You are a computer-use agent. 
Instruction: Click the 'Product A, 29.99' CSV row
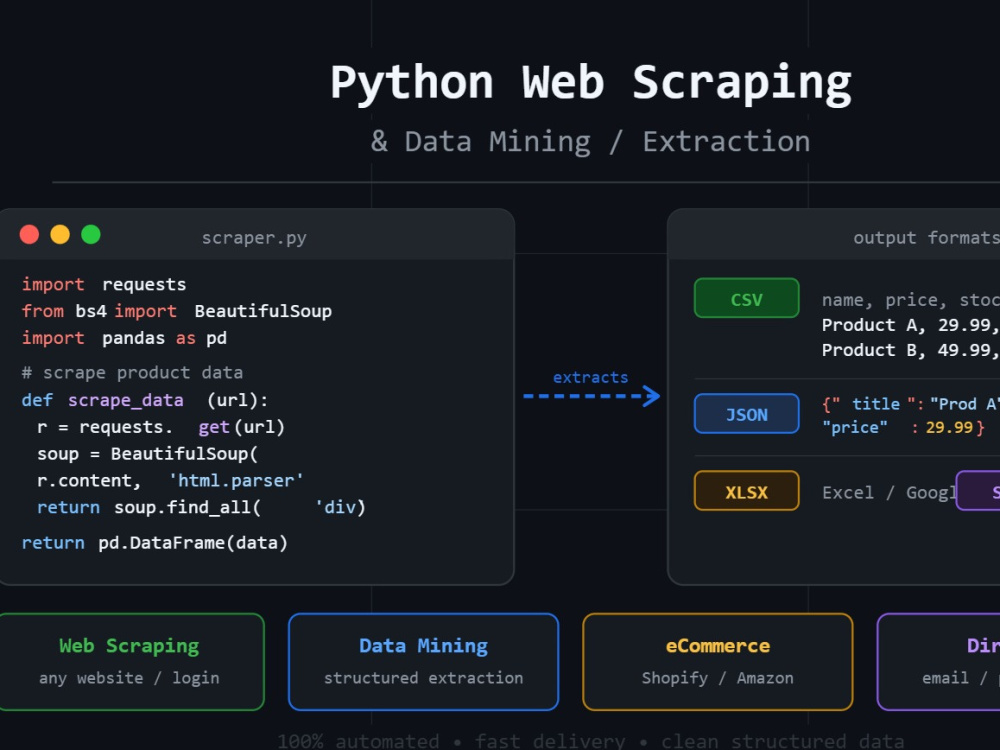pos(911,325)
